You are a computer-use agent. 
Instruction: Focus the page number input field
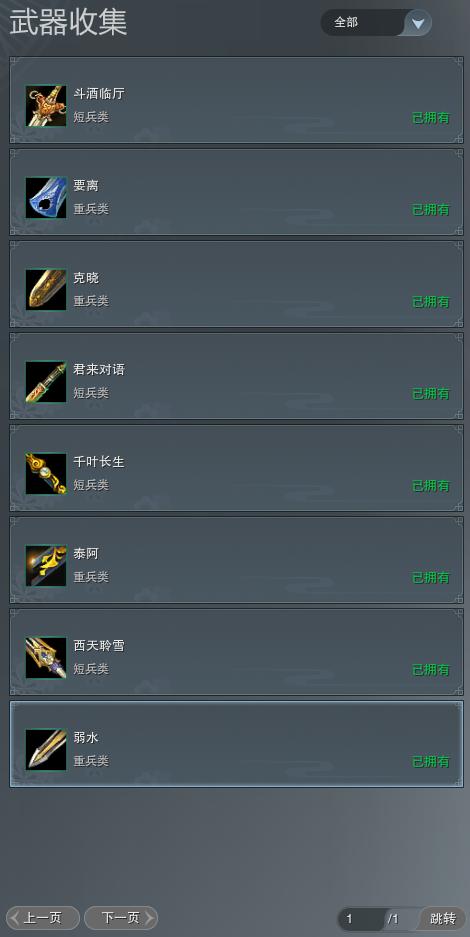coord(362,919)
